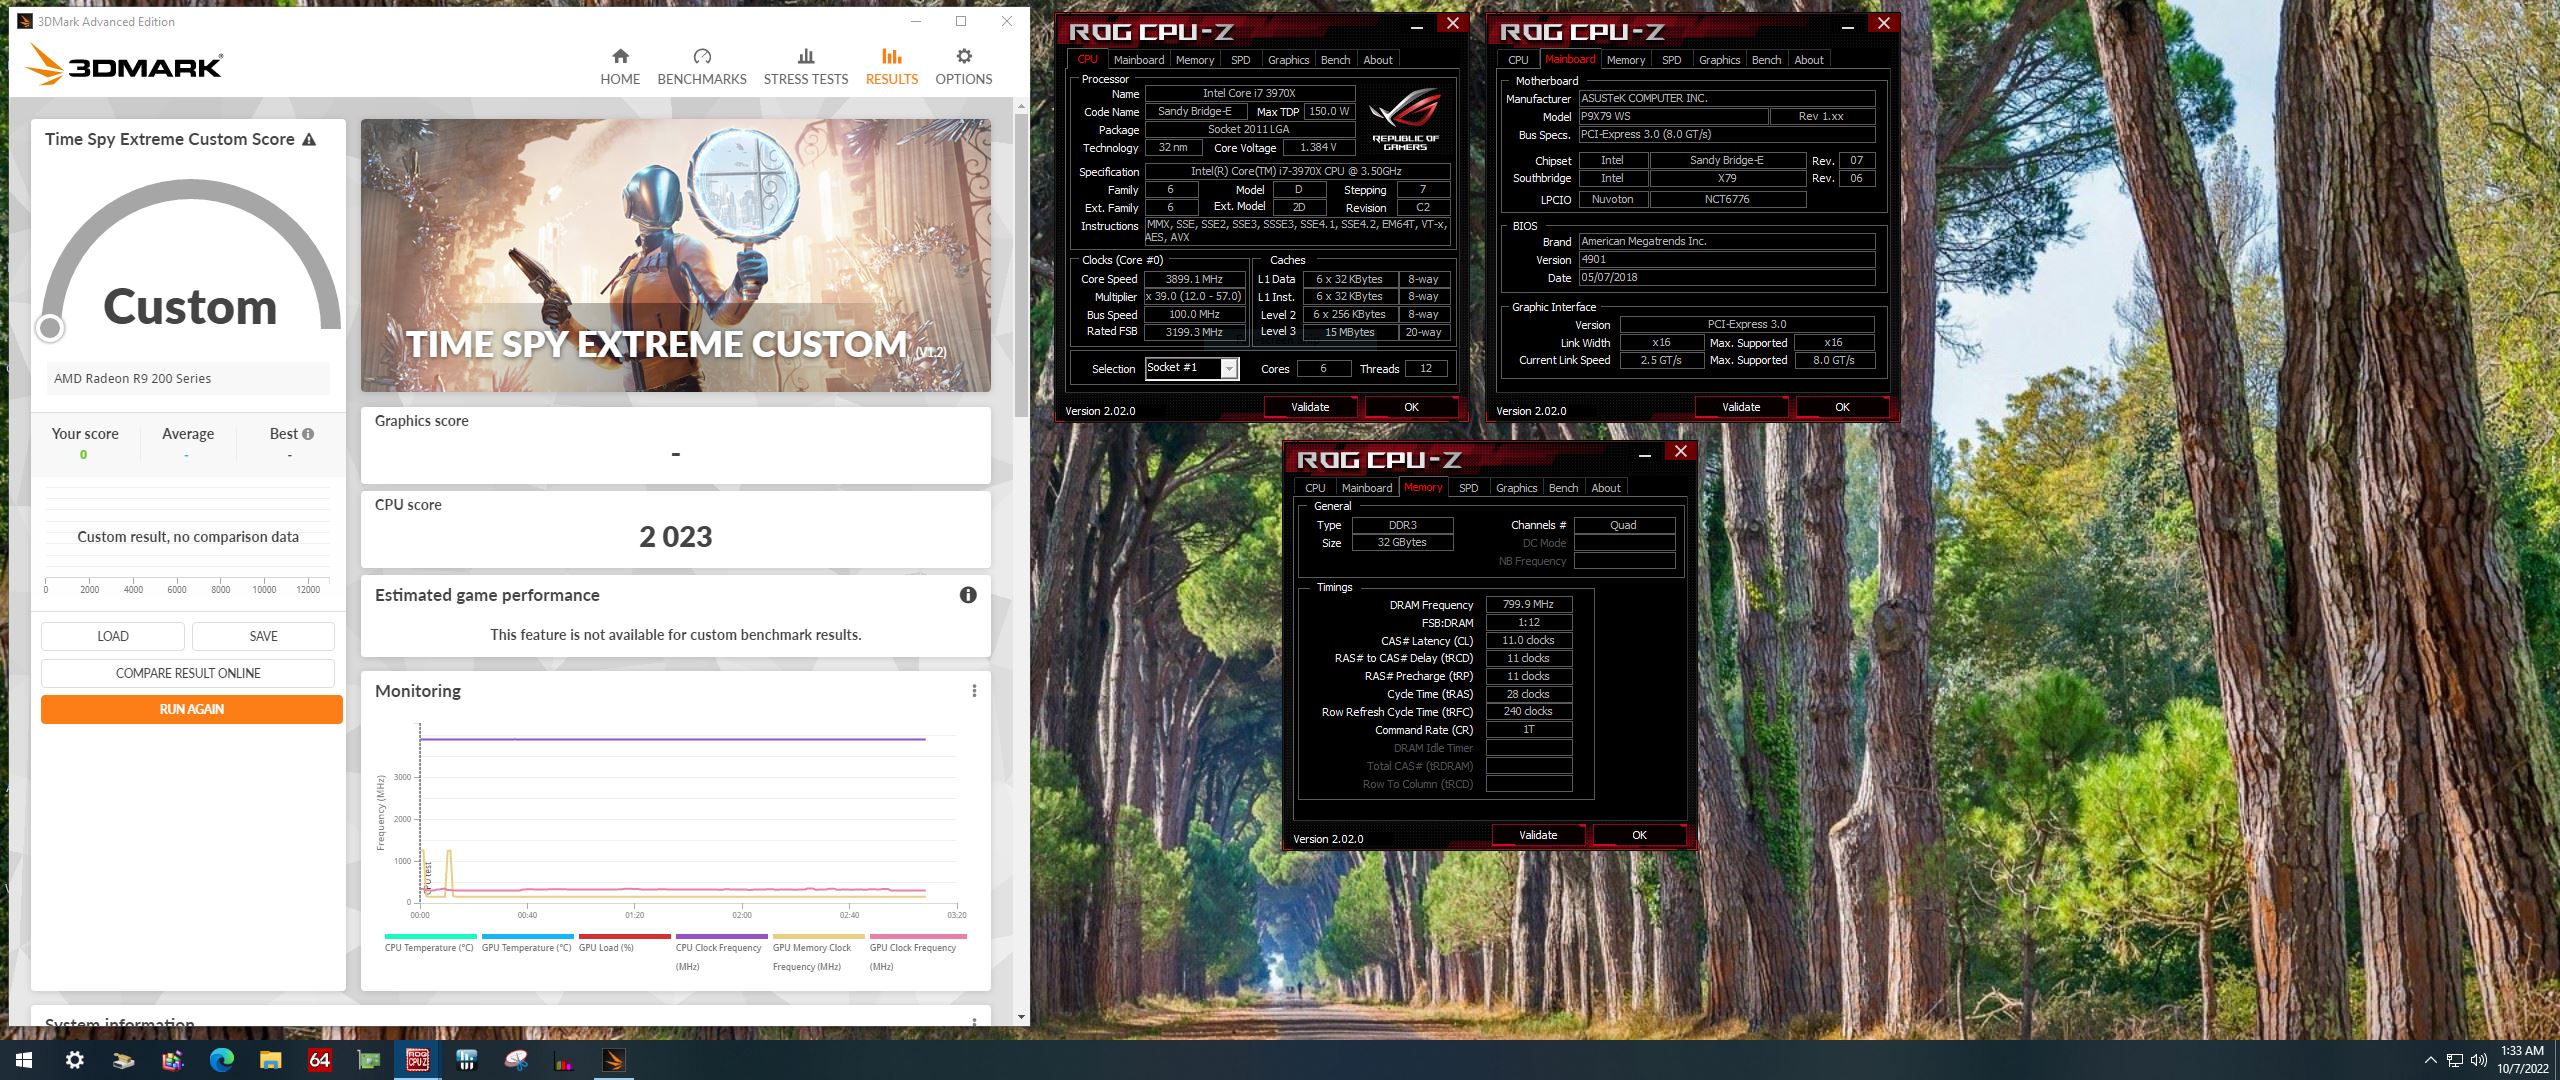The height and width of the screenshot is (1080, 2560).
Task: Switch to 3DMark in the taskbar
Action: (x=614, y=1060)
